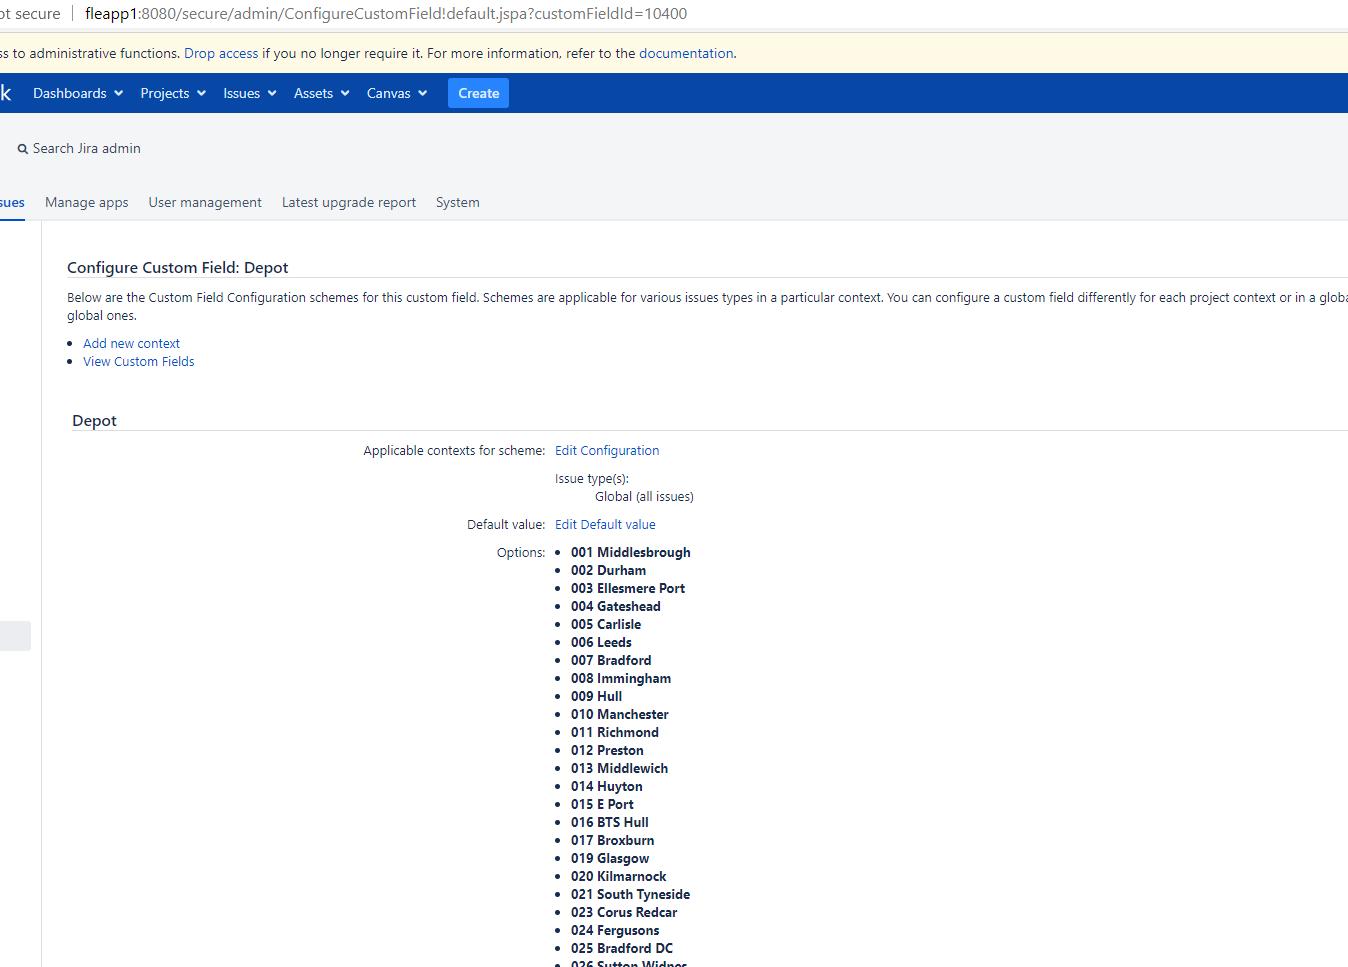
Task: Select option 020 Kilmarnock
Action: pyautogui.click(x=619, y=877)
